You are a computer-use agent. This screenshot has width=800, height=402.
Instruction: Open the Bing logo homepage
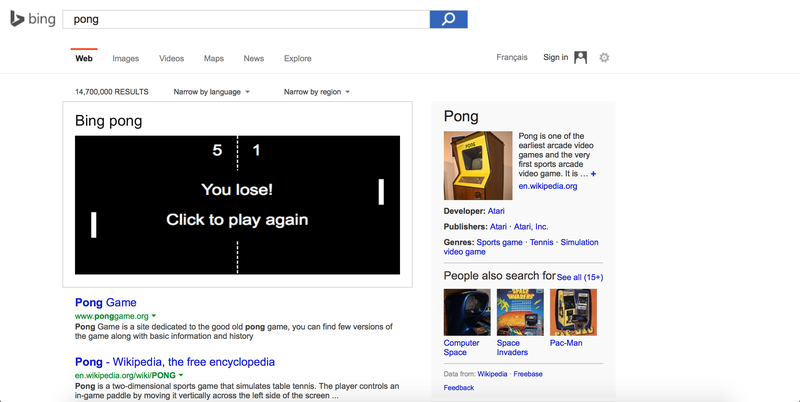click(33, 19)
